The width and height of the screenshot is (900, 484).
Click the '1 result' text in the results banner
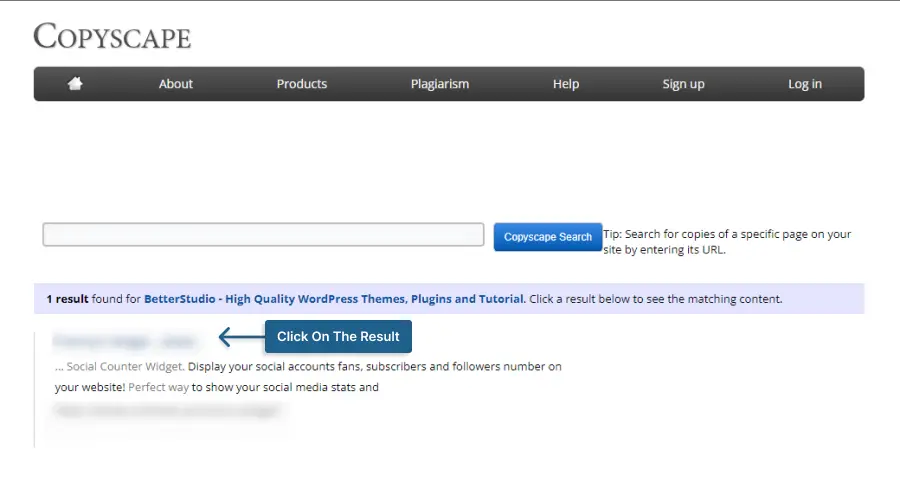pyautogui.click(x=67, y=299)
